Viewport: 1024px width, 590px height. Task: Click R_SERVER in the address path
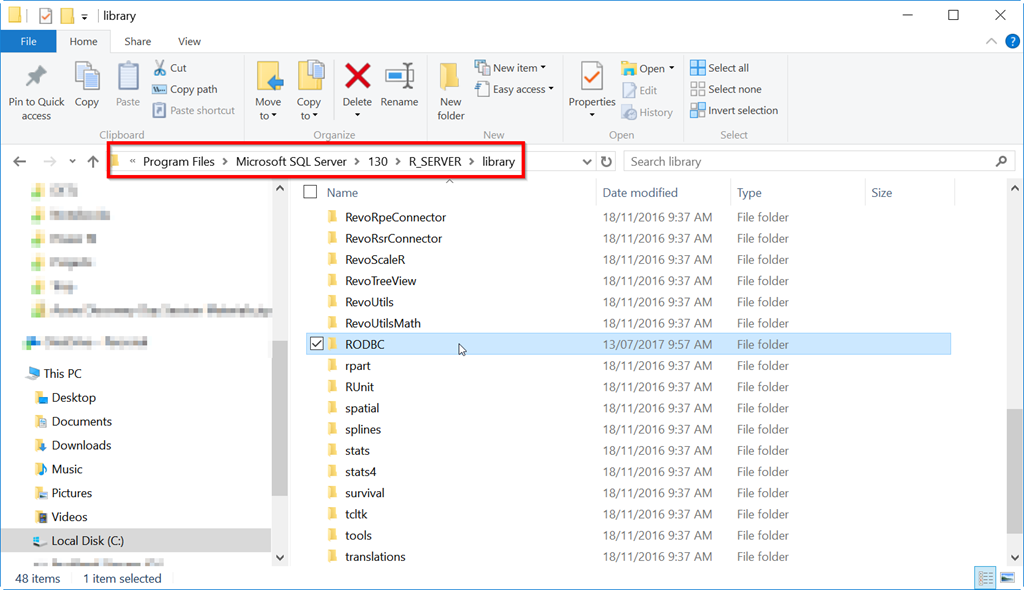click(435, 161)
